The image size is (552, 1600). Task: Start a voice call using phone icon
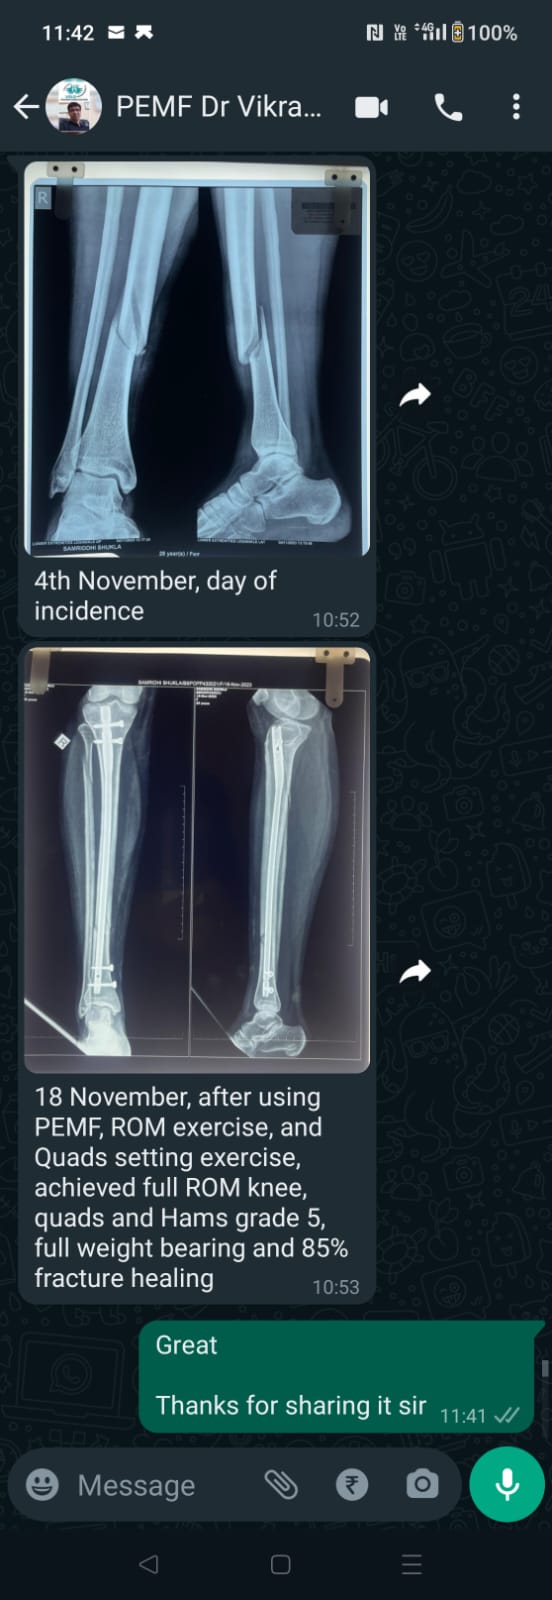coord(448,107)
